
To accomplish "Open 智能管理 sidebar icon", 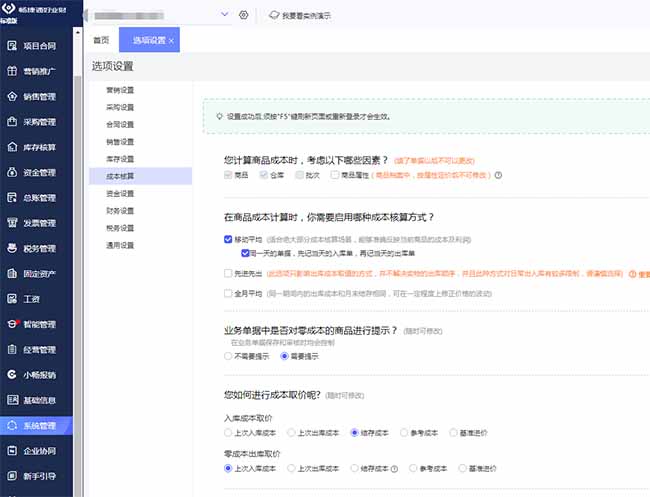I will tap(11, 325).
